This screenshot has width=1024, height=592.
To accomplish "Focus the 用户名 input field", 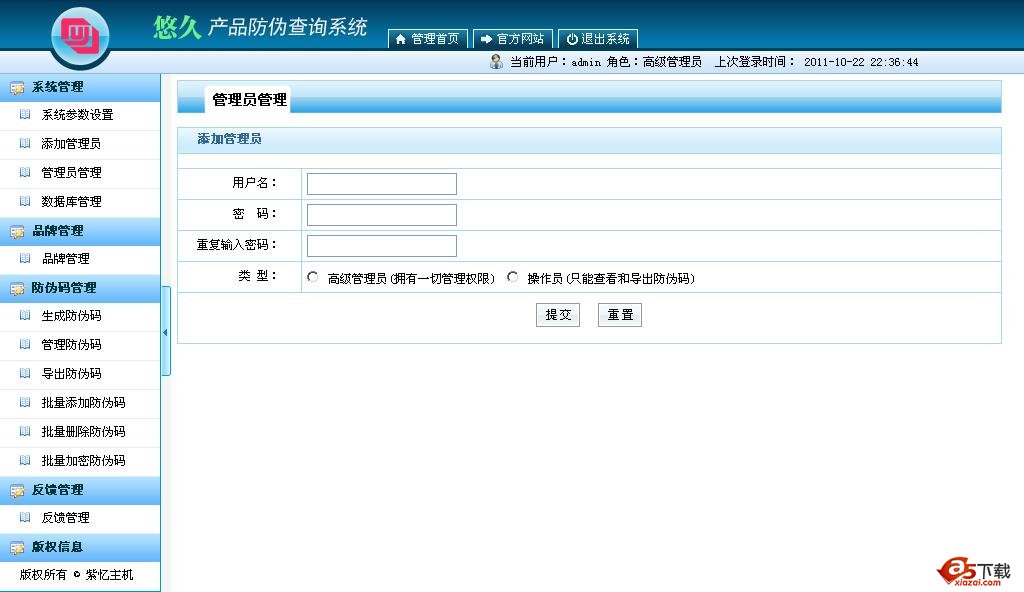I will tap(381, 184).
